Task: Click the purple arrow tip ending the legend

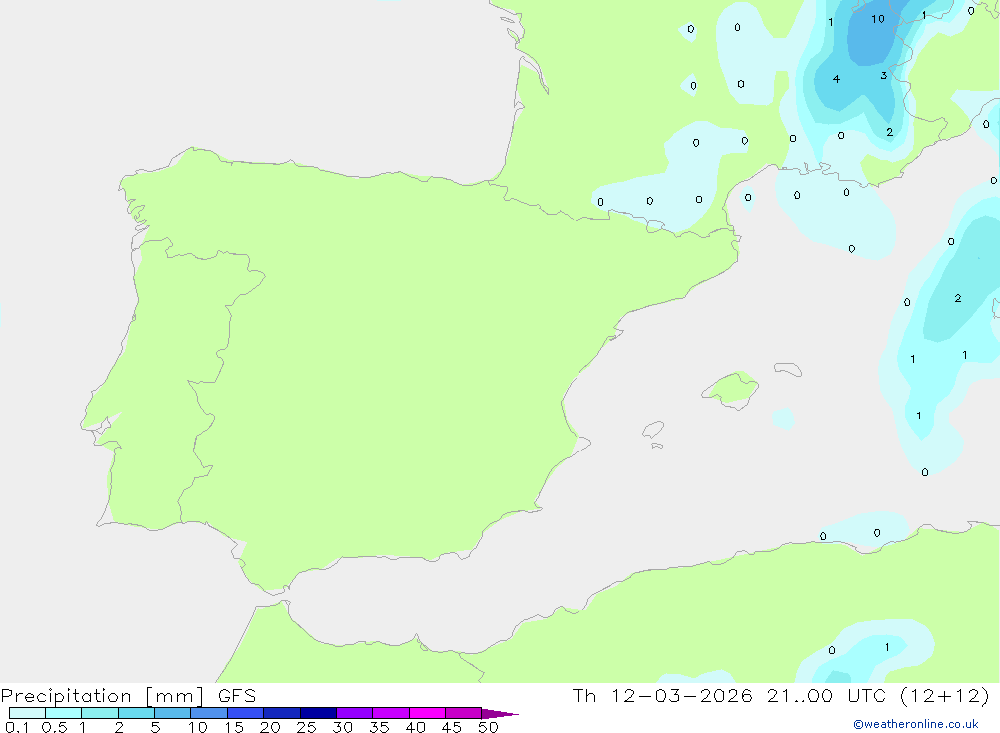Action: pyautogui.click(x=500, y=713)
